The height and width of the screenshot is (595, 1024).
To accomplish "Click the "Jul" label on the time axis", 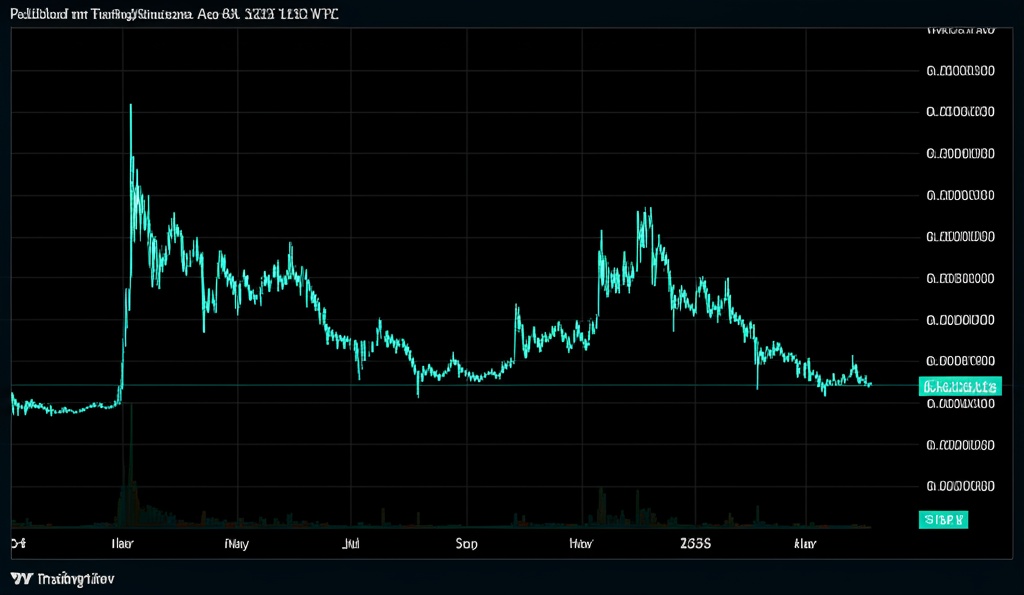I will pyautogui.click(x=351, y=543).
